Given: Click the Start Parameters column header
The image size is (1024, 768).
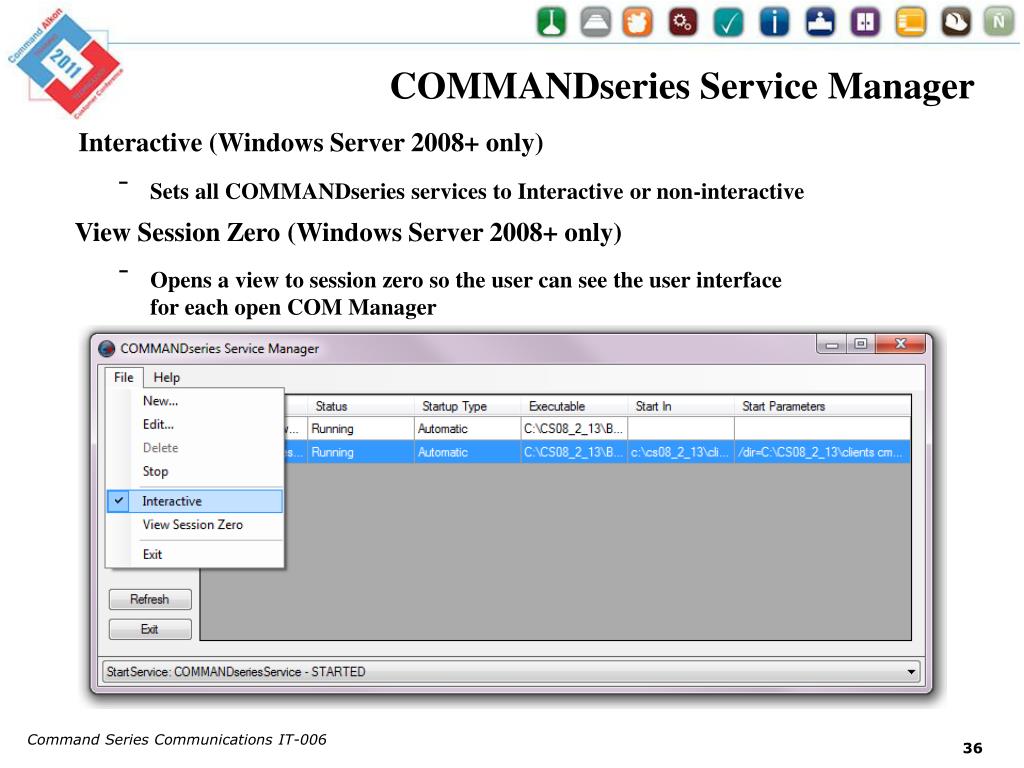Looking at the screenshot, I should click(822, 406).
